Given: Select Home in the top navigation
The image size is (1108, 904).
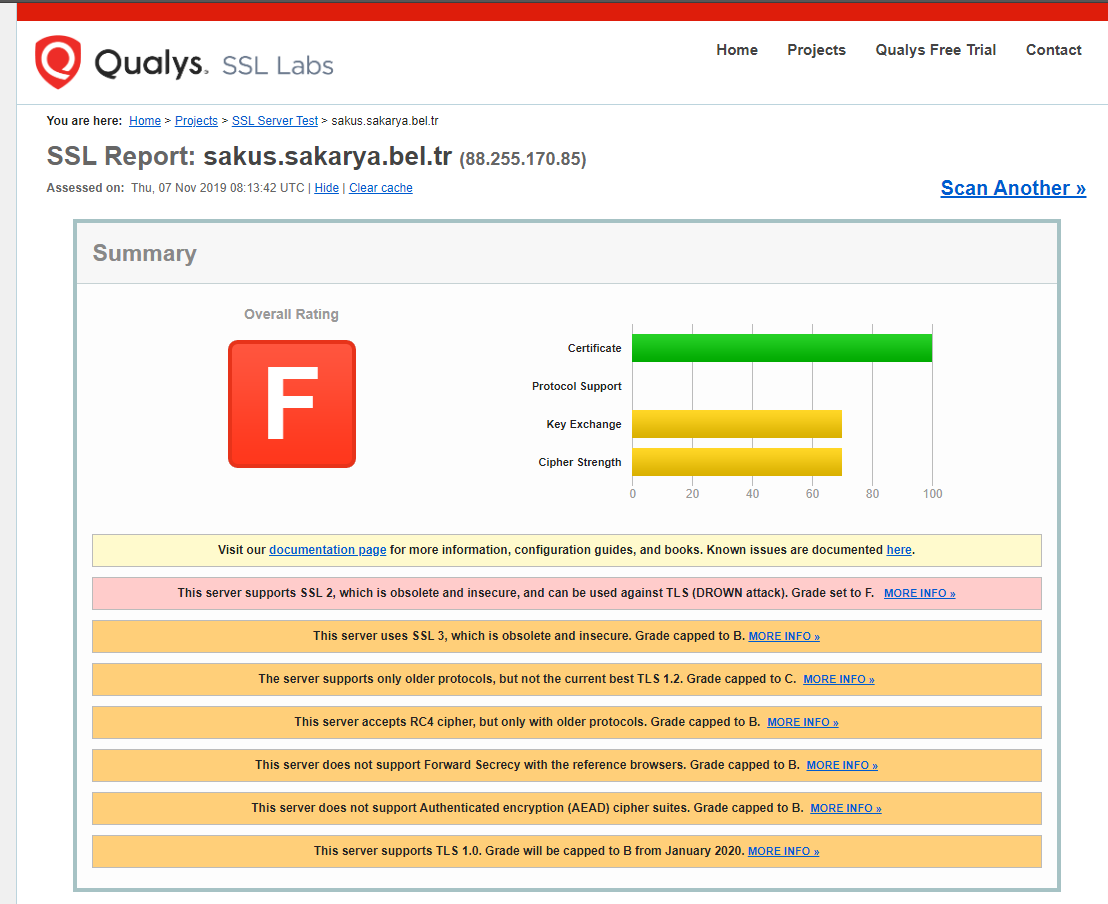Looking at the screenshot, I should (737, 49).
